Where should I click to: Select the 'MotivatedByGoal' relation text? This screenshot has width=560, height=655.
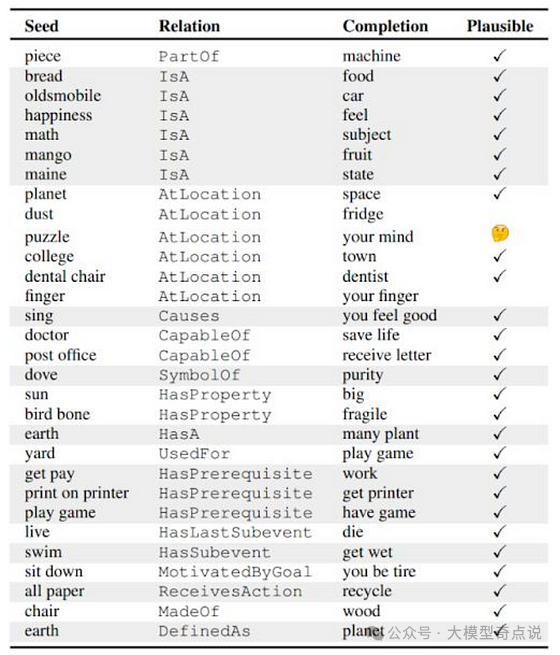tap(235, 572)
